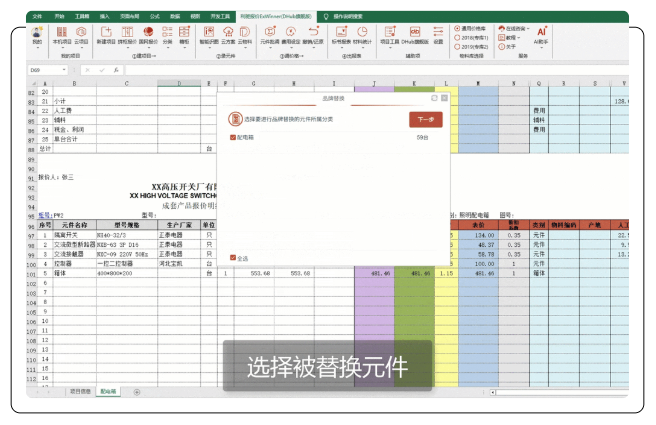The image size is (656, 425).
Task: Expand the arrow under 智能识图
Action: 209,48
